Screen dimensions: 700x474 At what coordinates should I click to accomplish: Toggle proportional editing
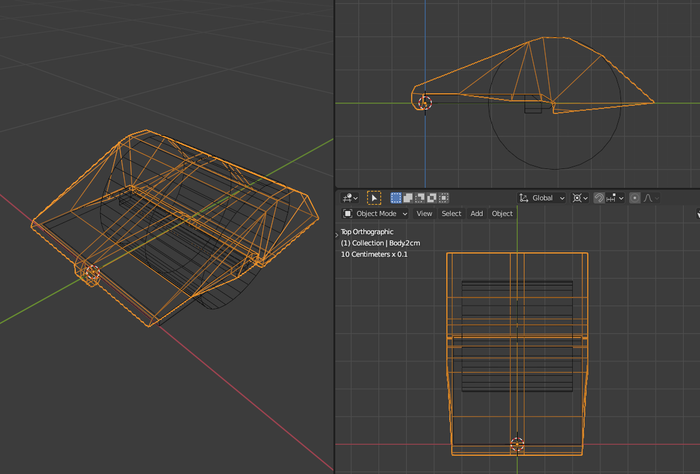coord(635,198)
